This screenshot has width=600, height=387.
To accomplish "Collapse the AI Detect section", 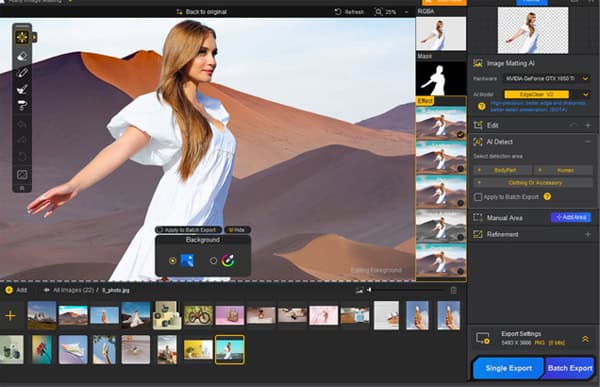I will (x=588, y=142).
